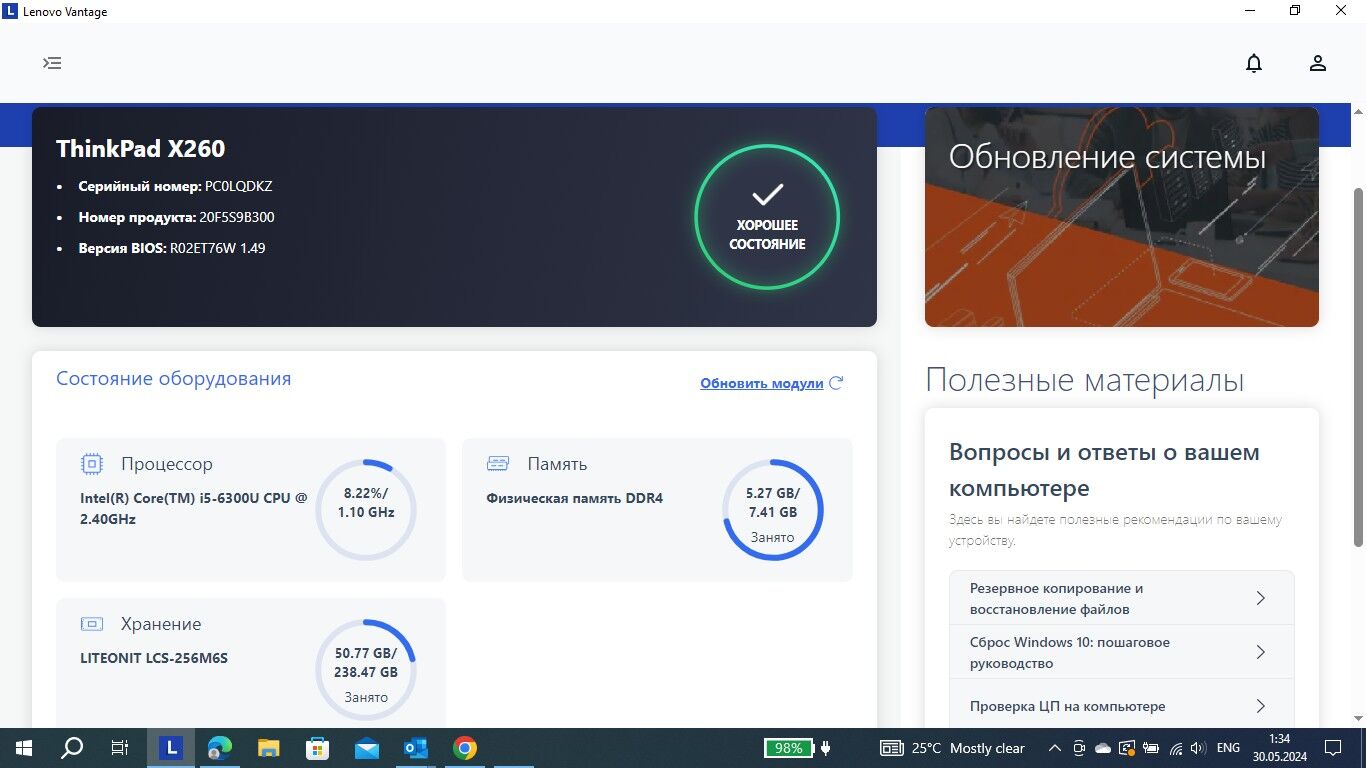Click the power plug icon beside battery gauge

coord(826,748)
